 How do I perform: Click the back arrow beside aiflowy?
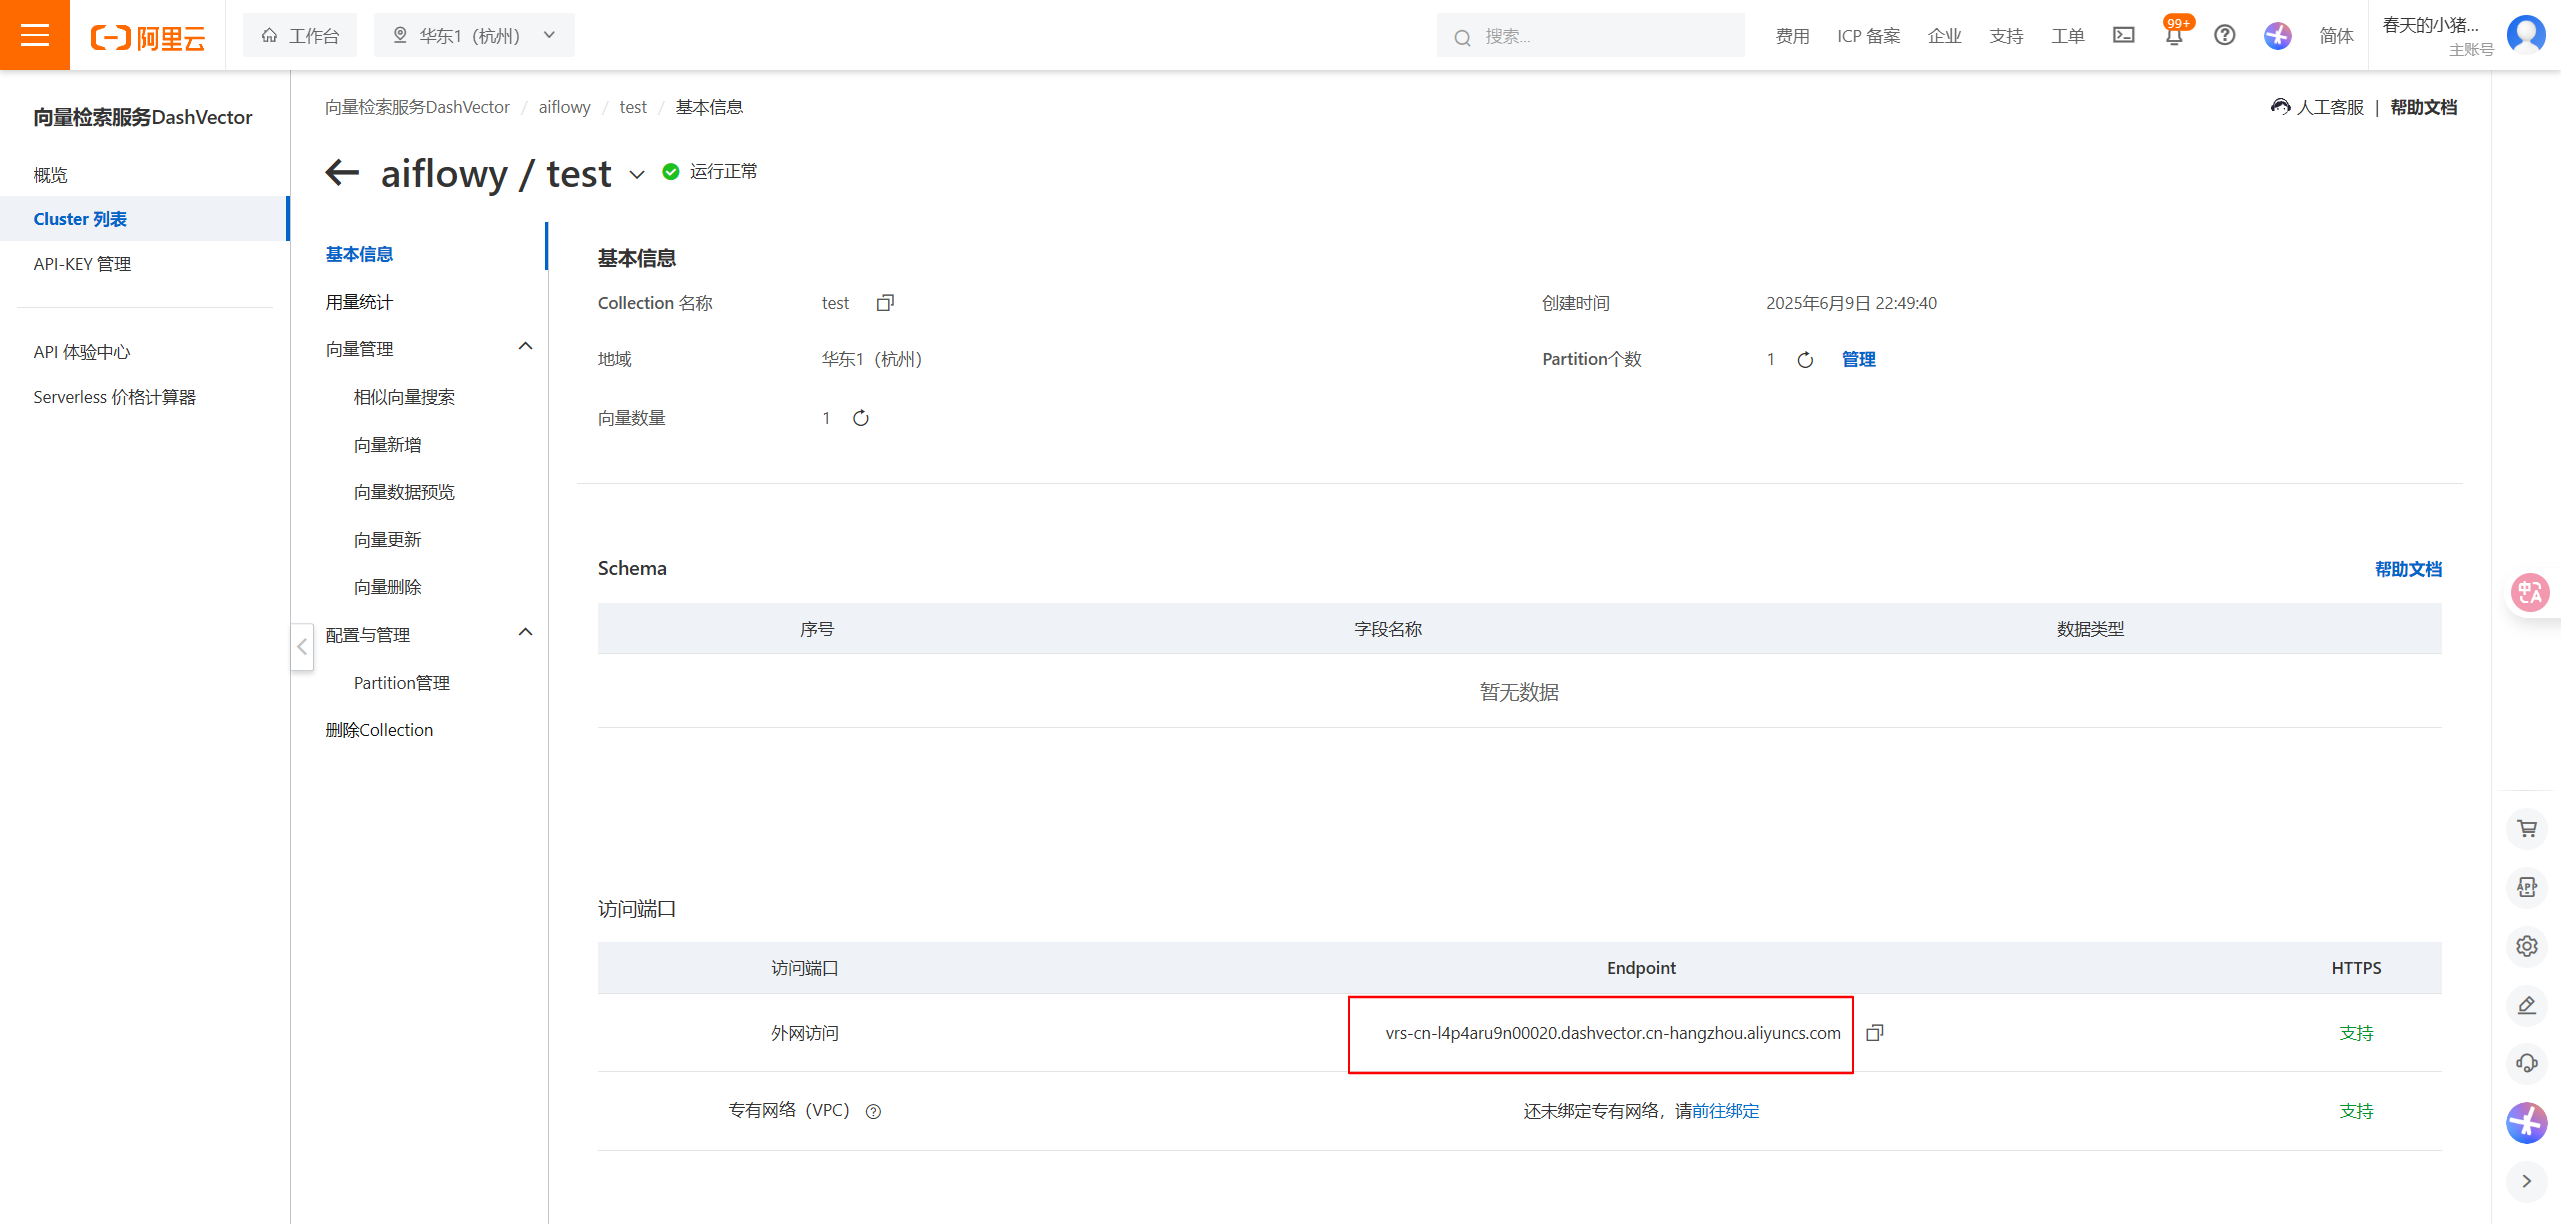click(342, 172)
